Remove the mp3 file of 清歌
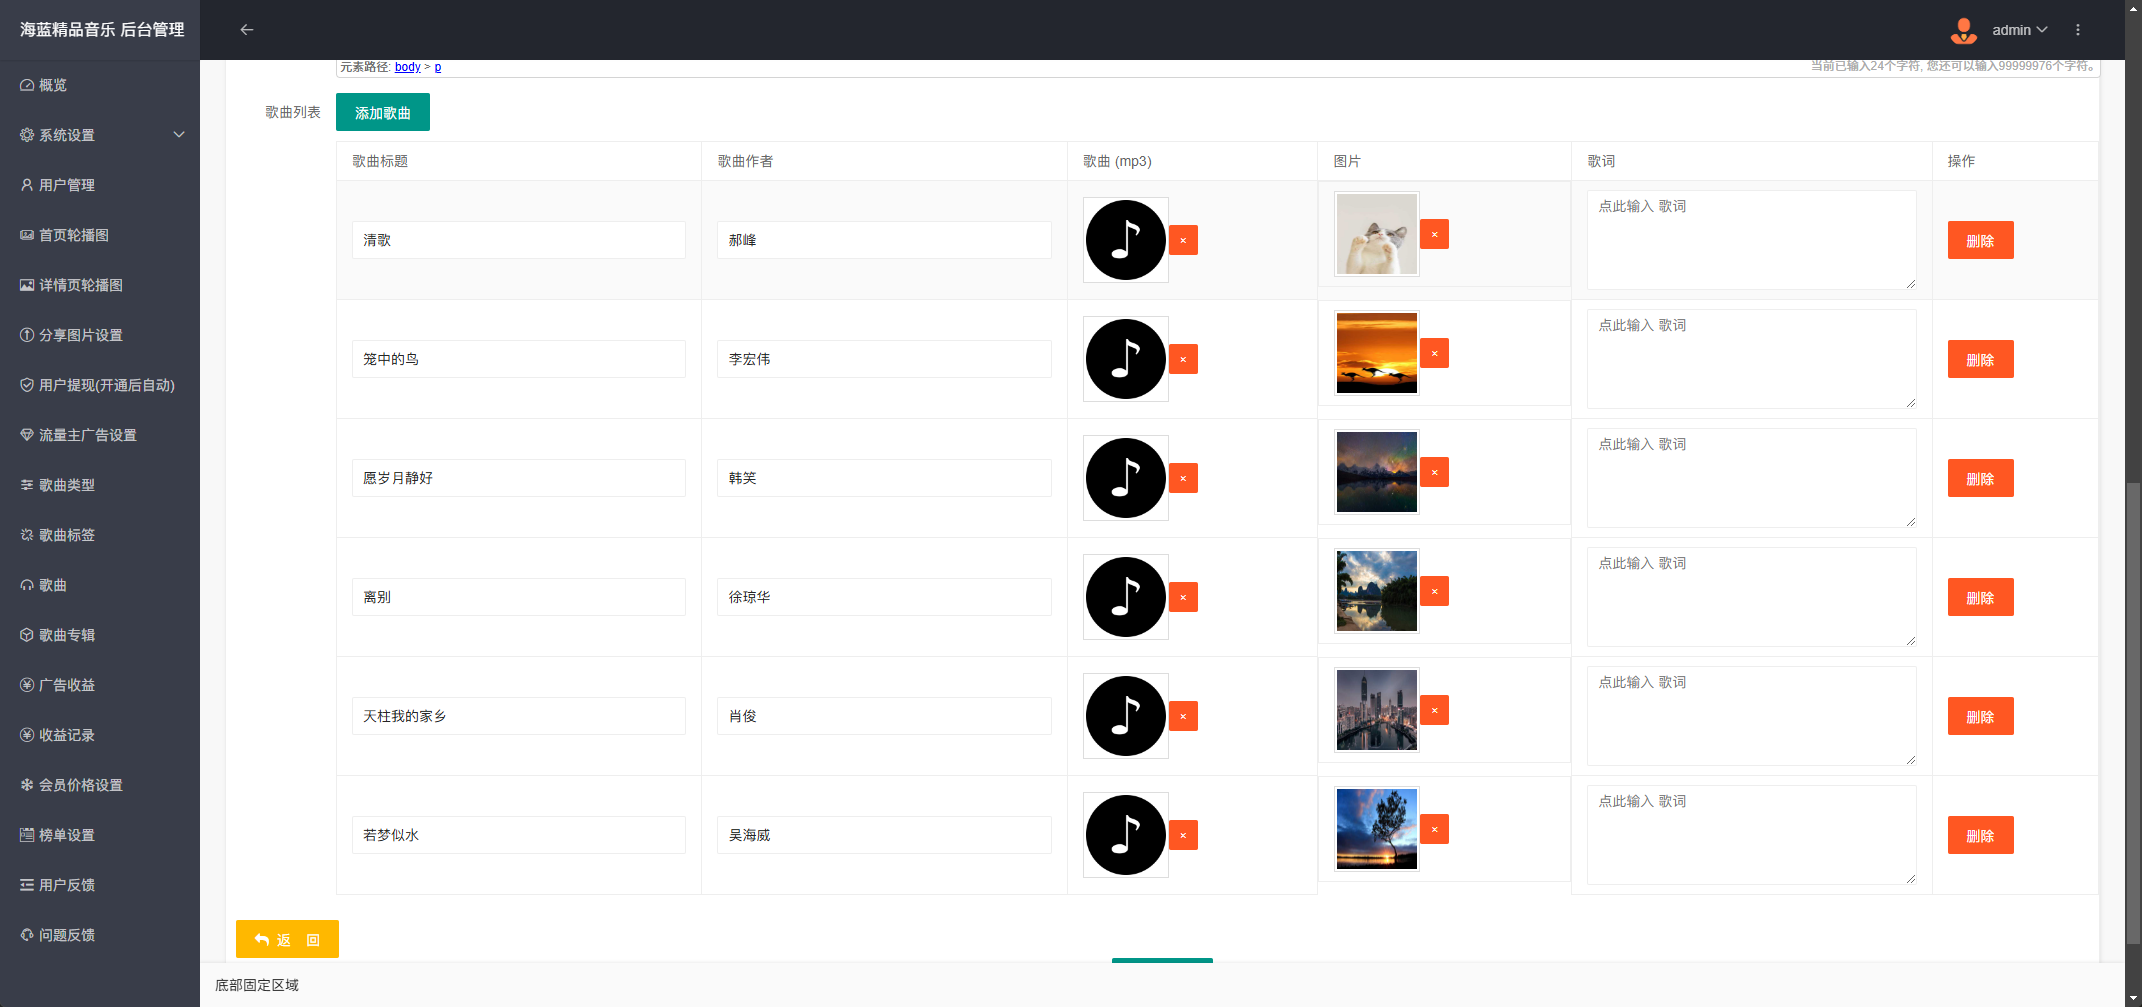Image resolution: width=2142 pixels, height=1007 pixels. coord(1183,240)
